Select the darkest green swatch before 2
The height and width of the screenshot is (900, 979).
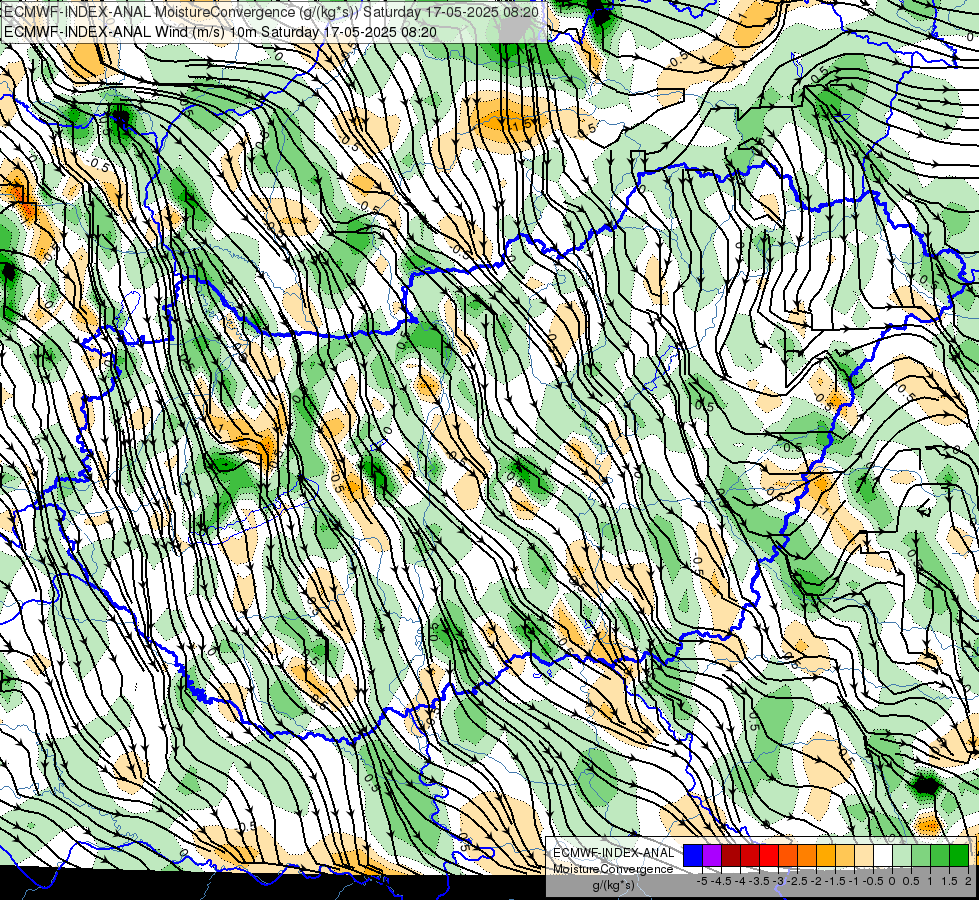coord(958,856)
